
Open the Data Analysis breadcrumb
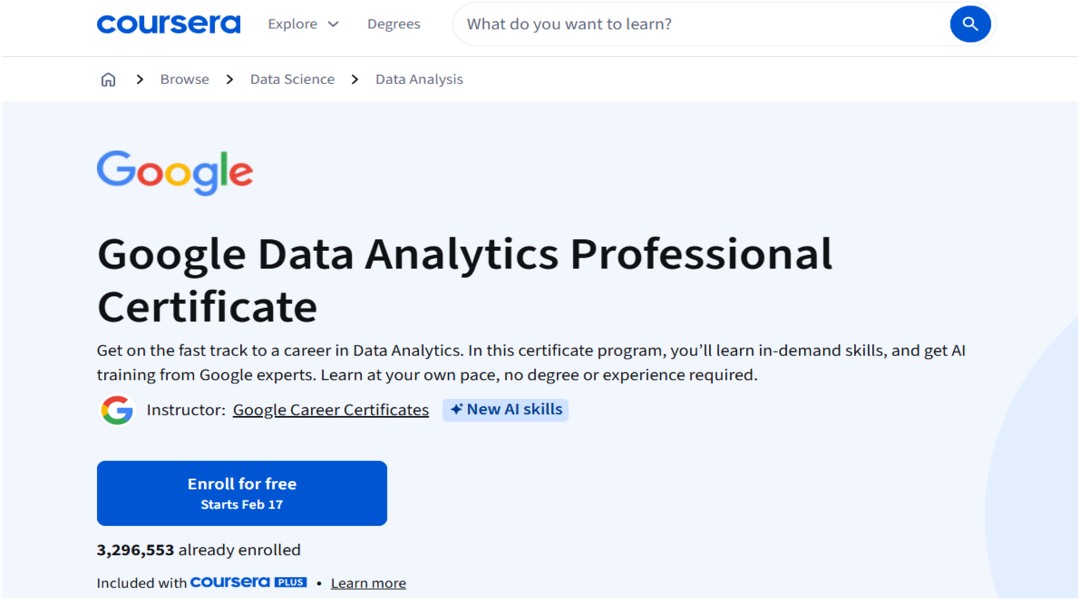(x=419, y=79)
